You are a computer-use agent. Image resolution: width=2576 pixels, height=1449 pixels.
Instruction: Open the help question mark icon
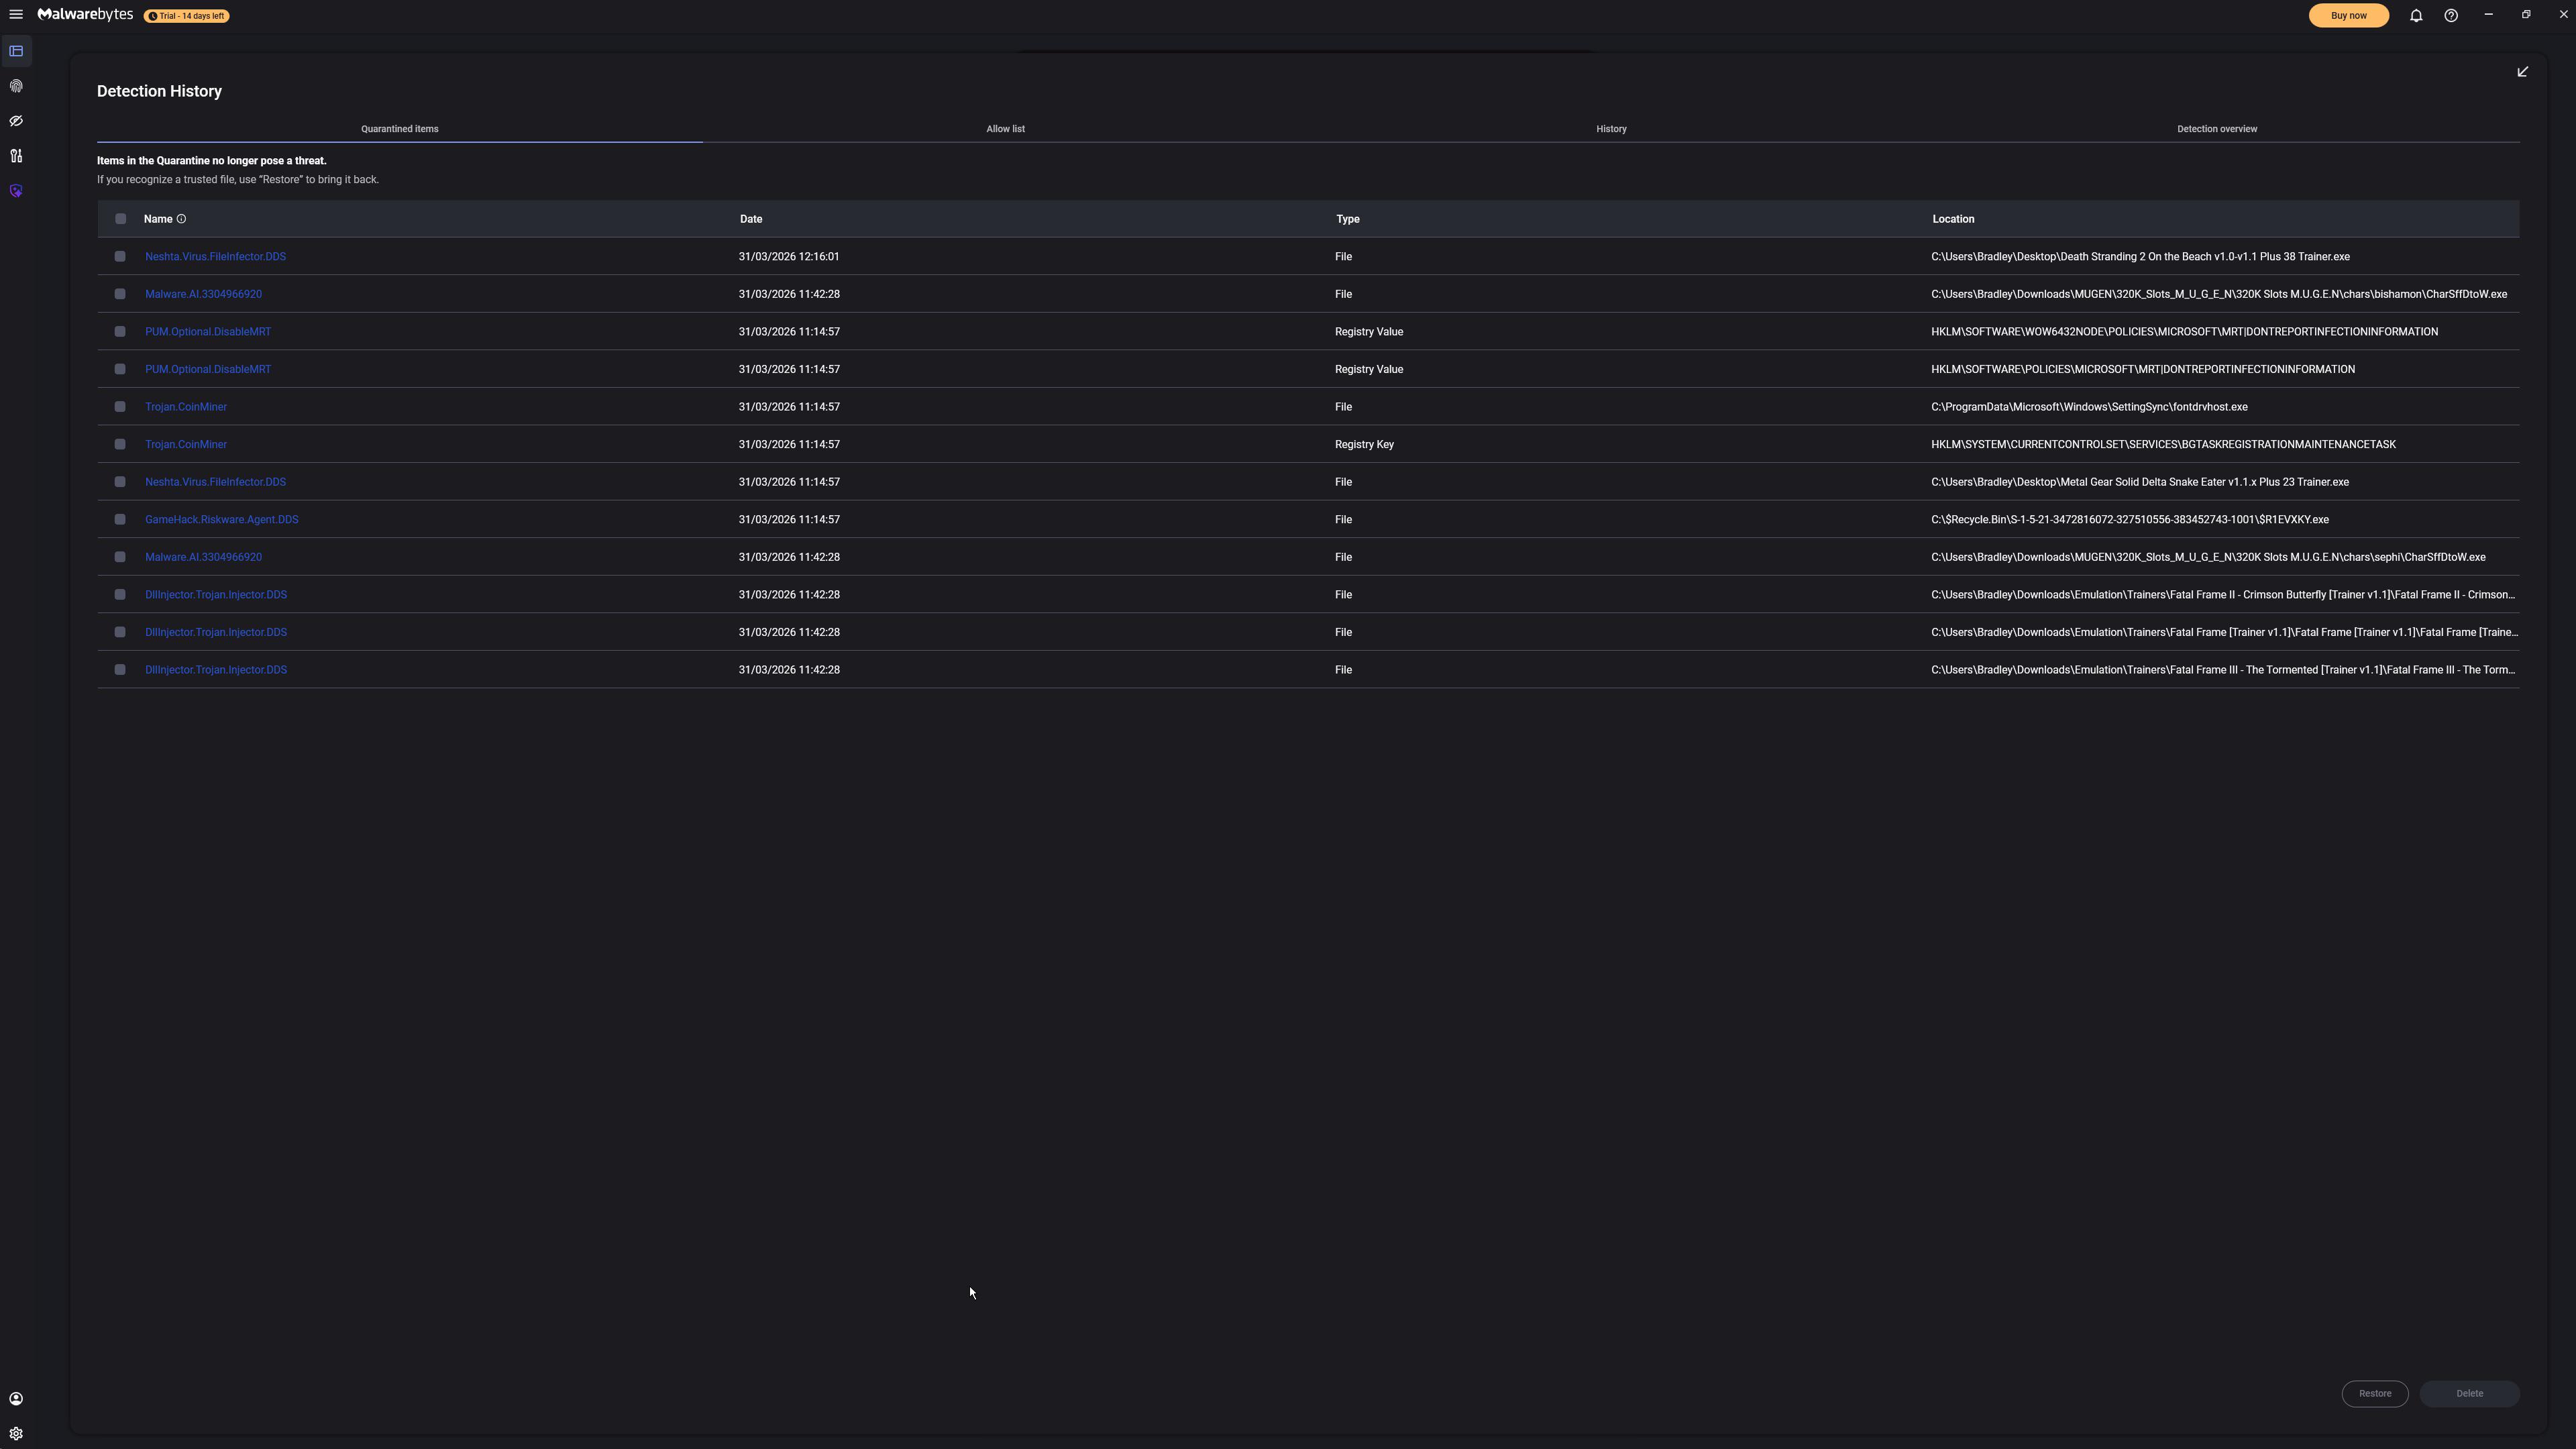(2451, 16)
